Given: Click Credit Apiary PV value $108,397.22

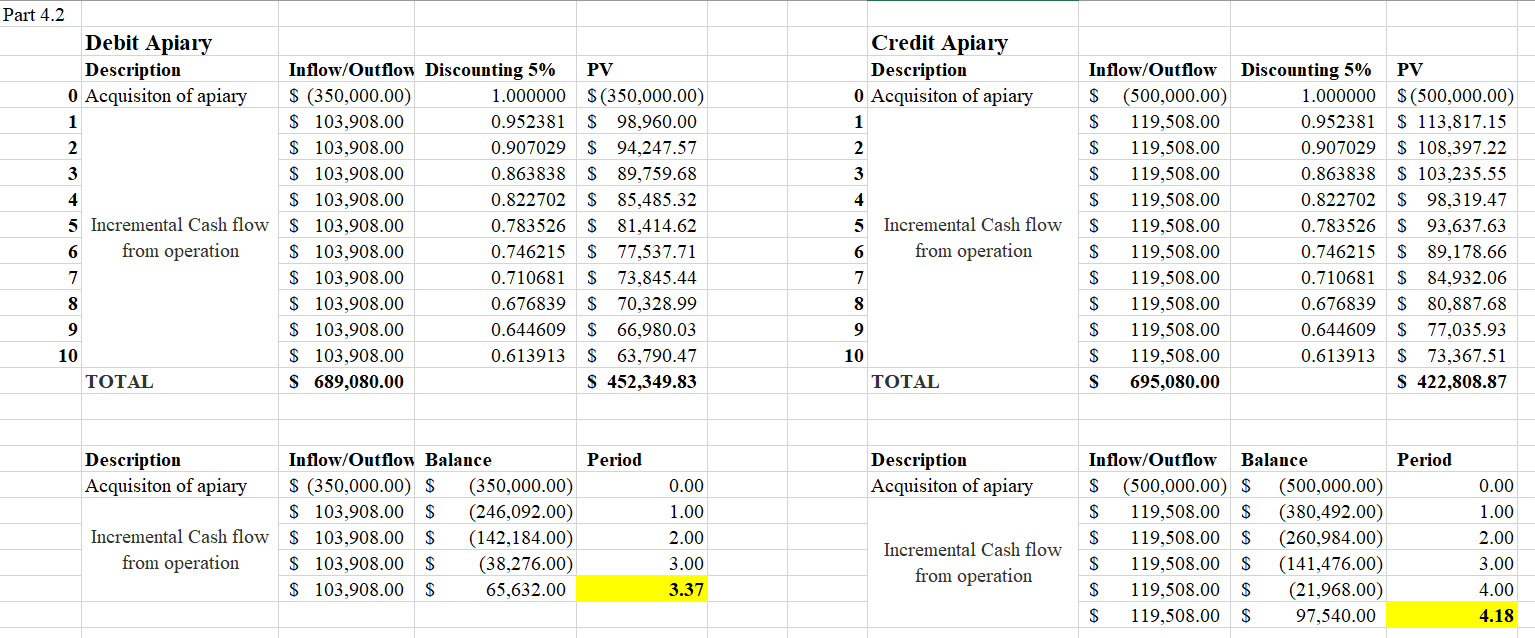Looking at the screenshot, I should pyautogui.click(x=1452, y=148).
